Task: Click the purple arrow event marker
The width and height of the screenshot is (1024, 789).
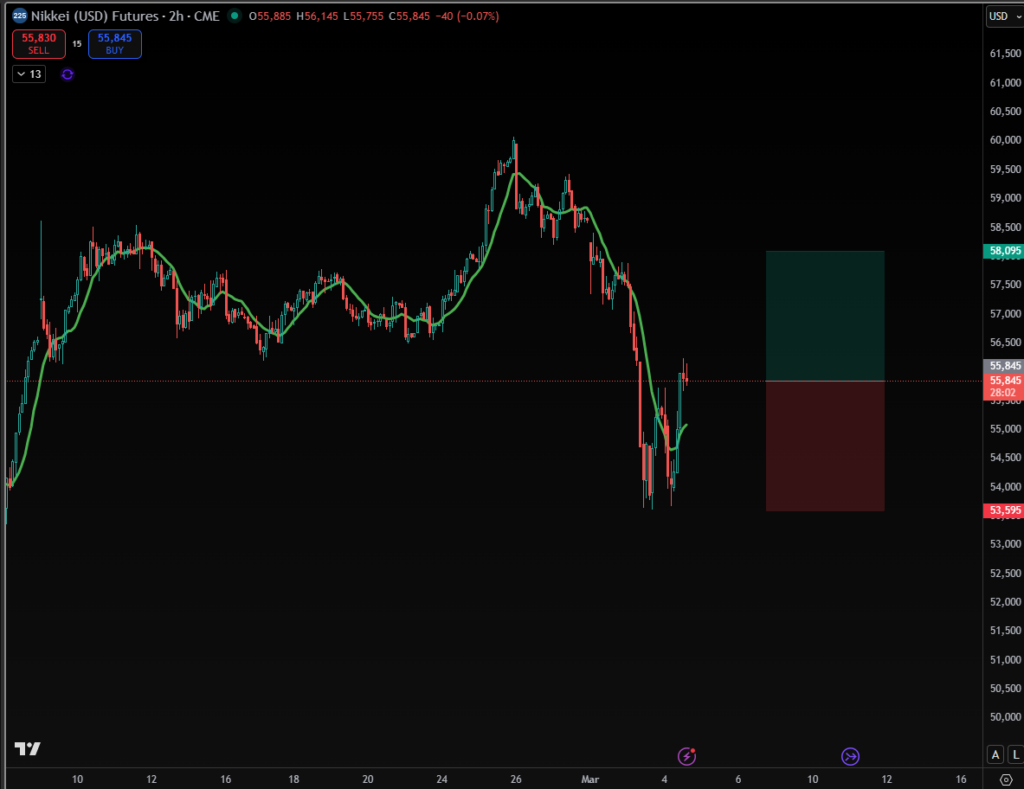Action: 850,756
